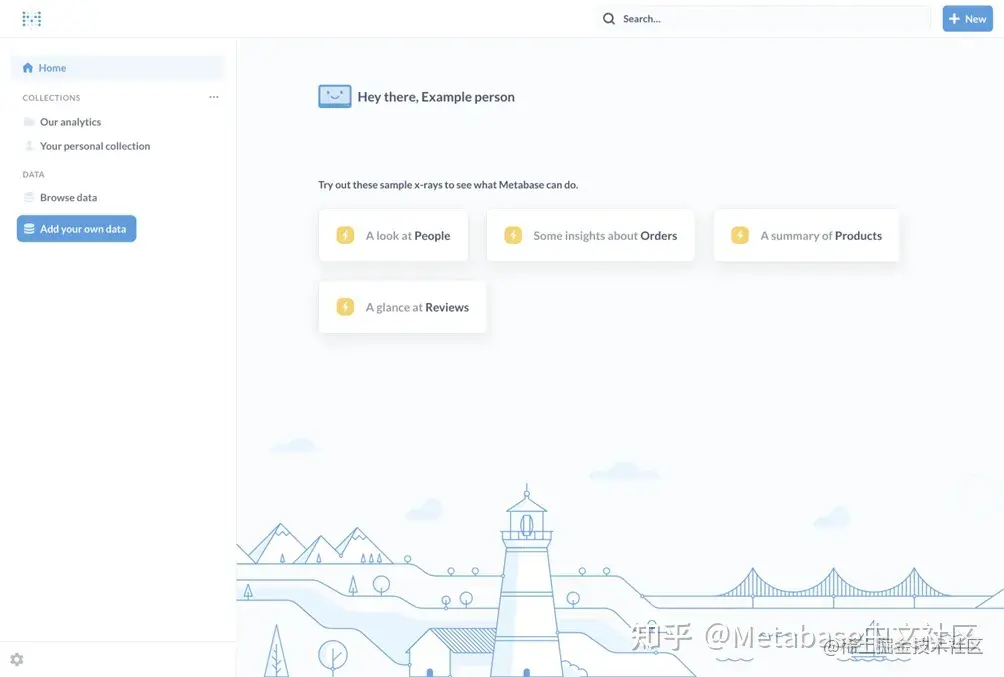Click database icon in Add your own data

point(29,229)
